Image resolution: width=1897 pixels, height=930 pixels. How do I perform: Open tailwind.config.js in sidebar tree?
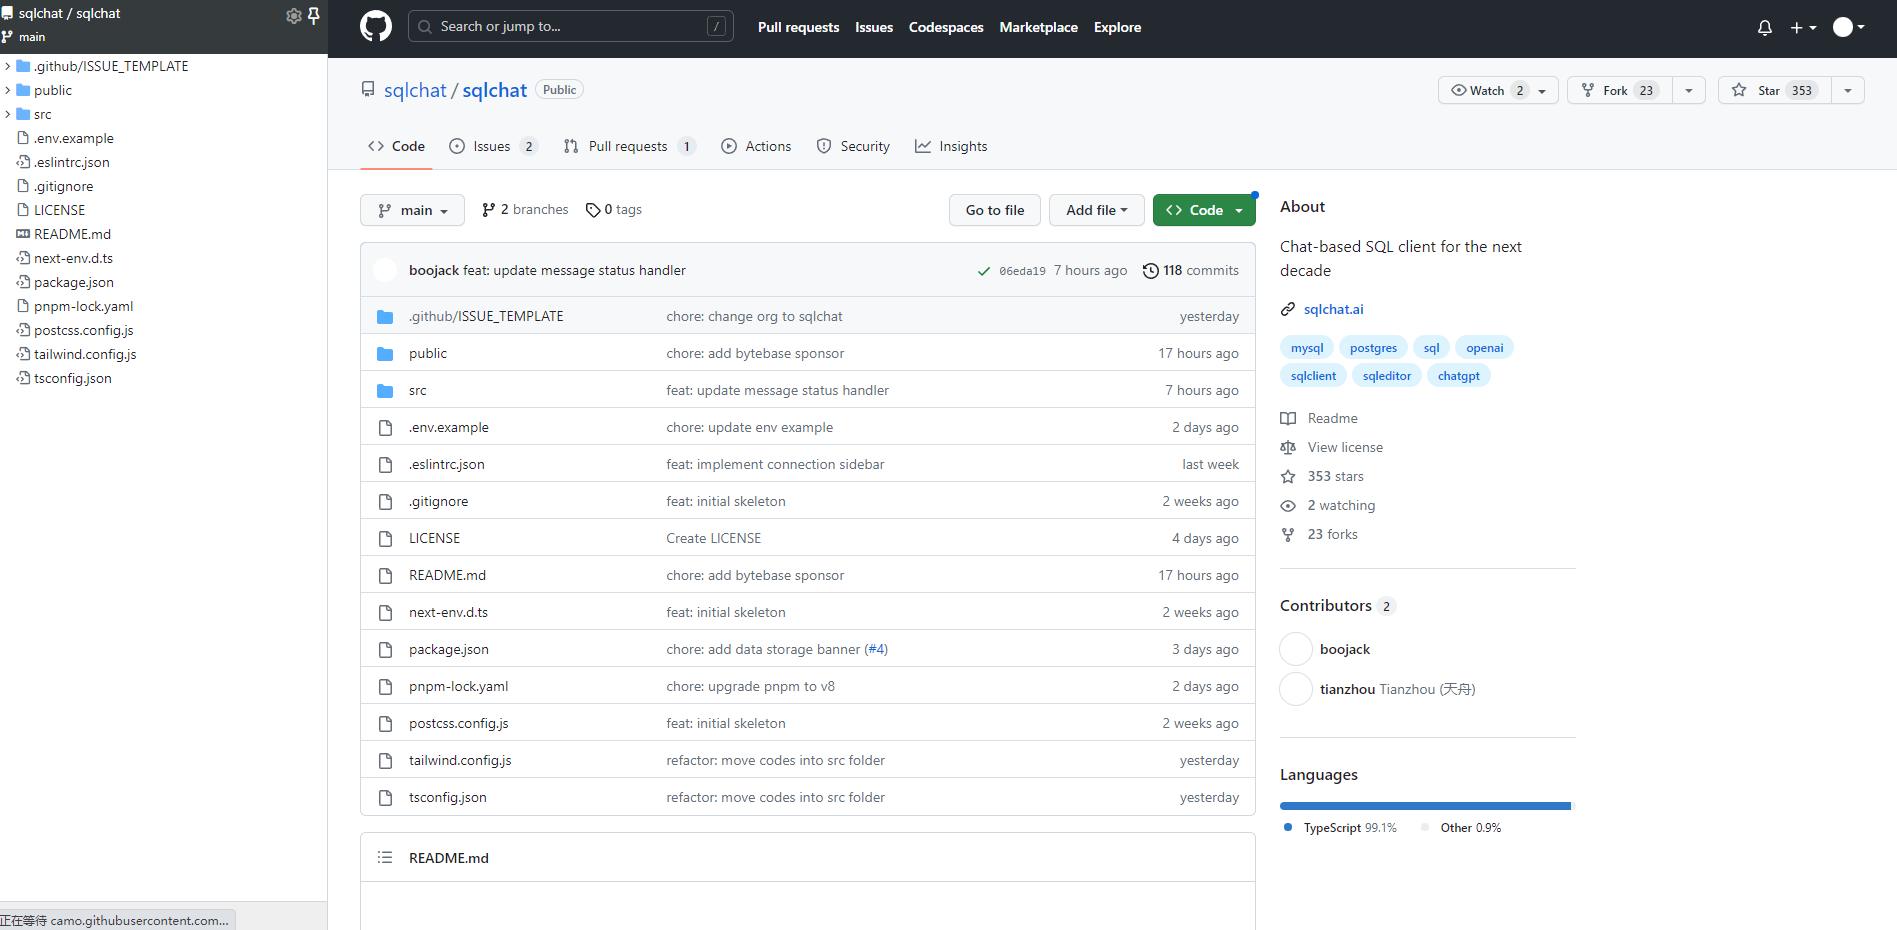pyautogui.click(x=85, y=354)
